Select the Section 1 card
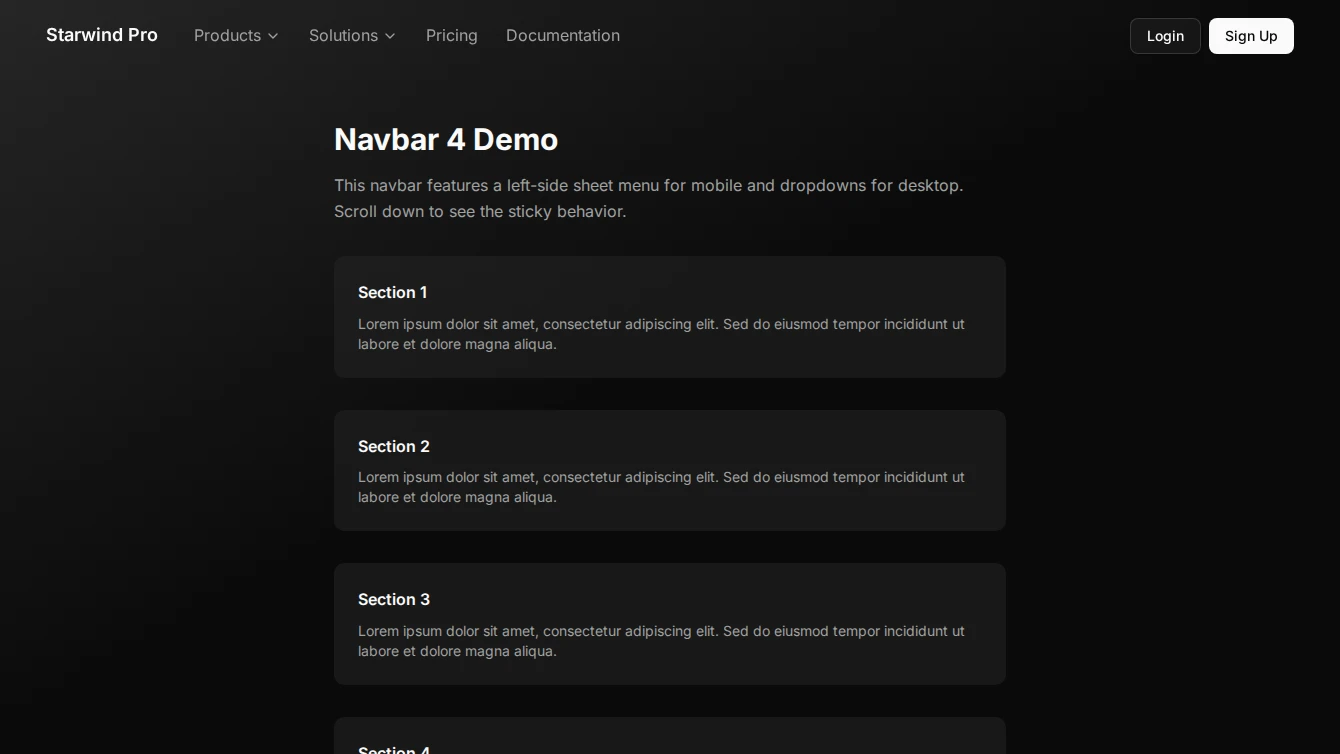This screenshot has width=1340, height=754. coord(670,317)
